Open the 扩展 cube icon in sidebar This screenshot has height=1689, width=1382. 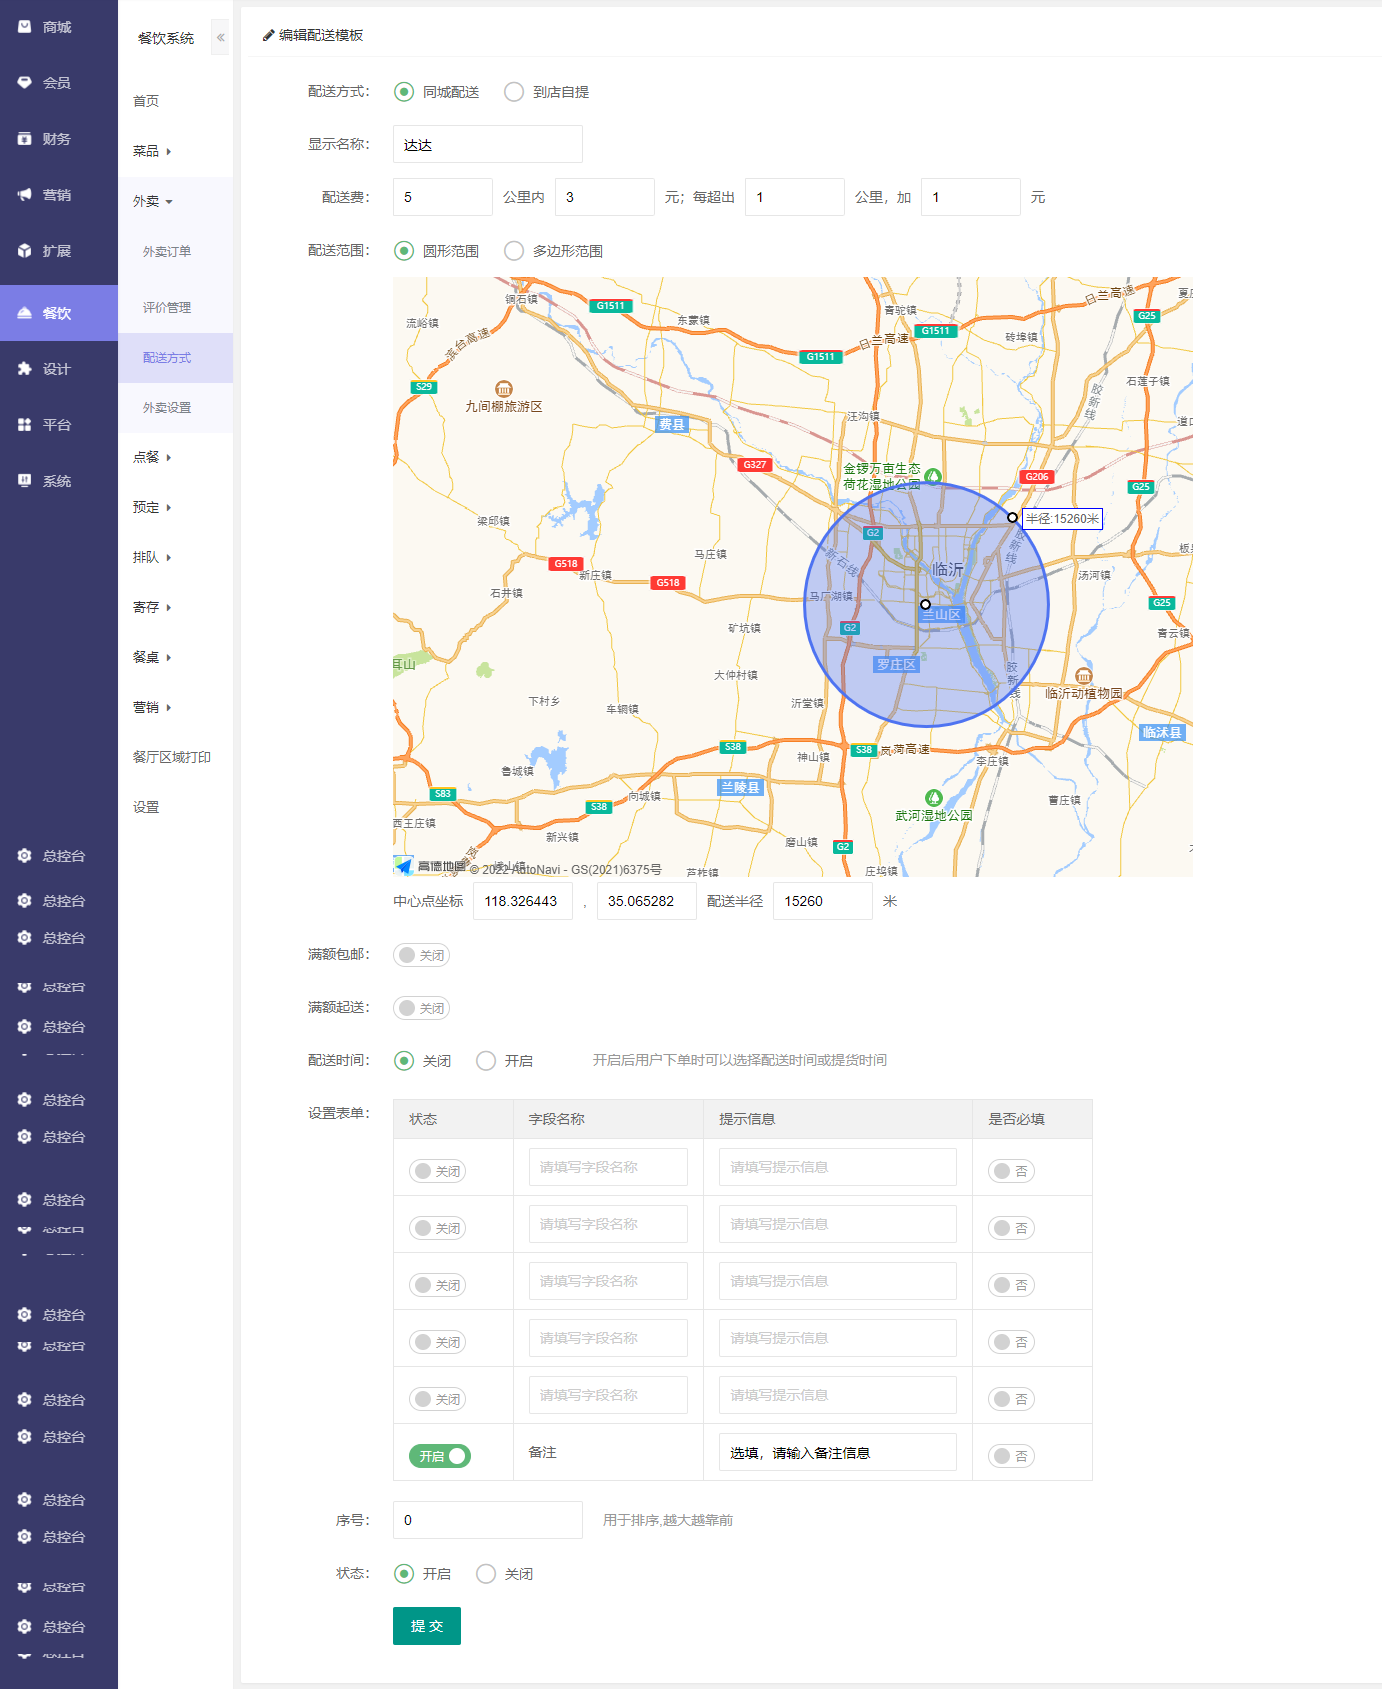(x=25, y=251)
